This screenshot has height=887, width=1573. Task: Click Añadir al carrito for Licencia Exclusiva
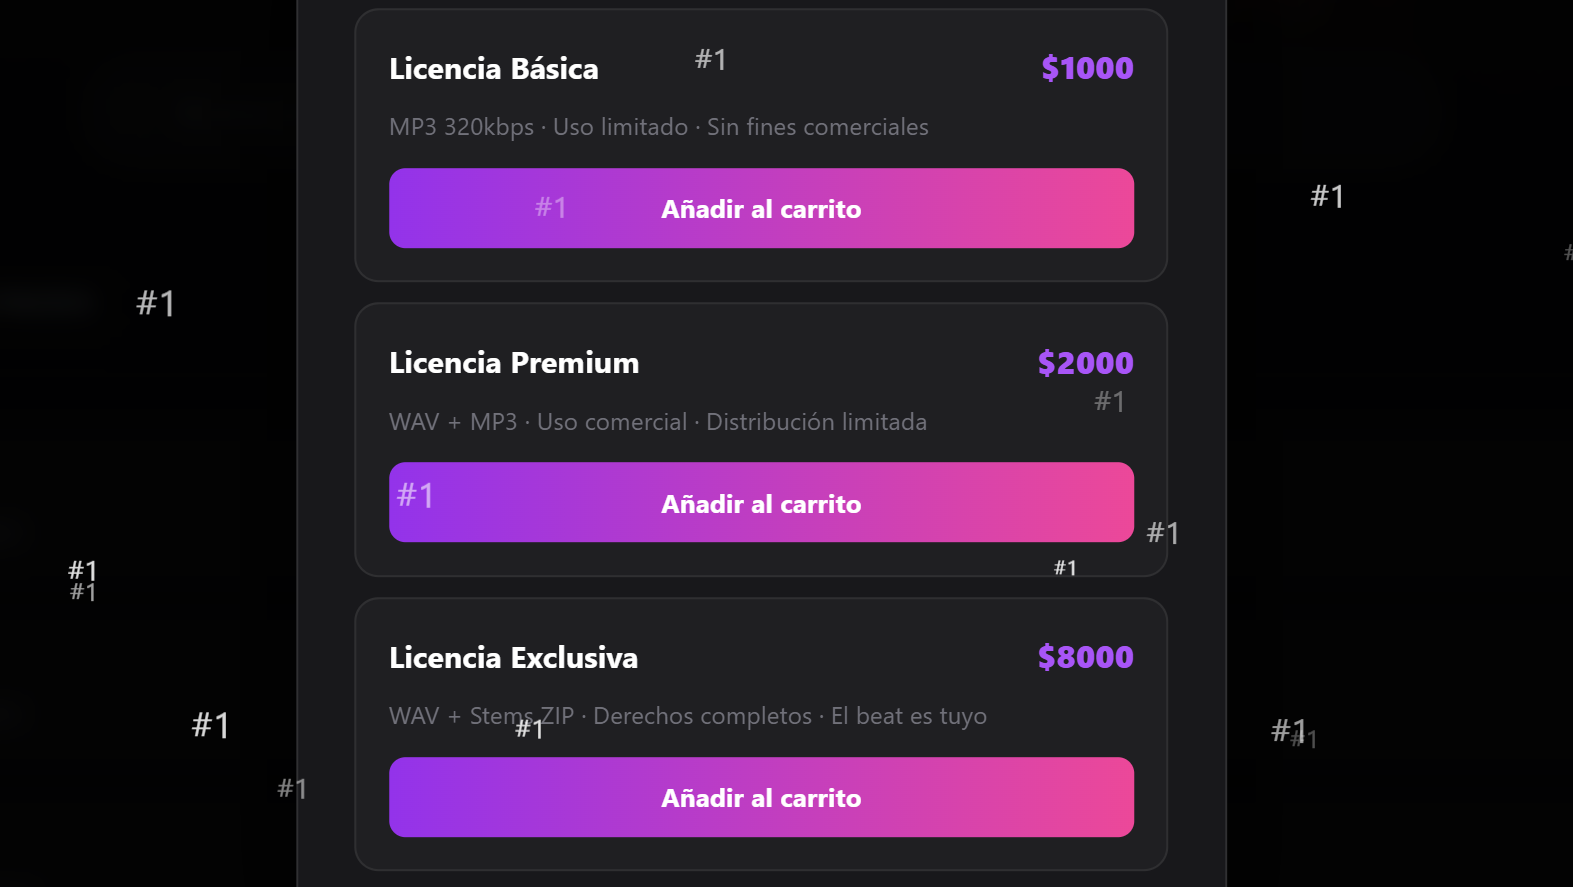(761, 797)
